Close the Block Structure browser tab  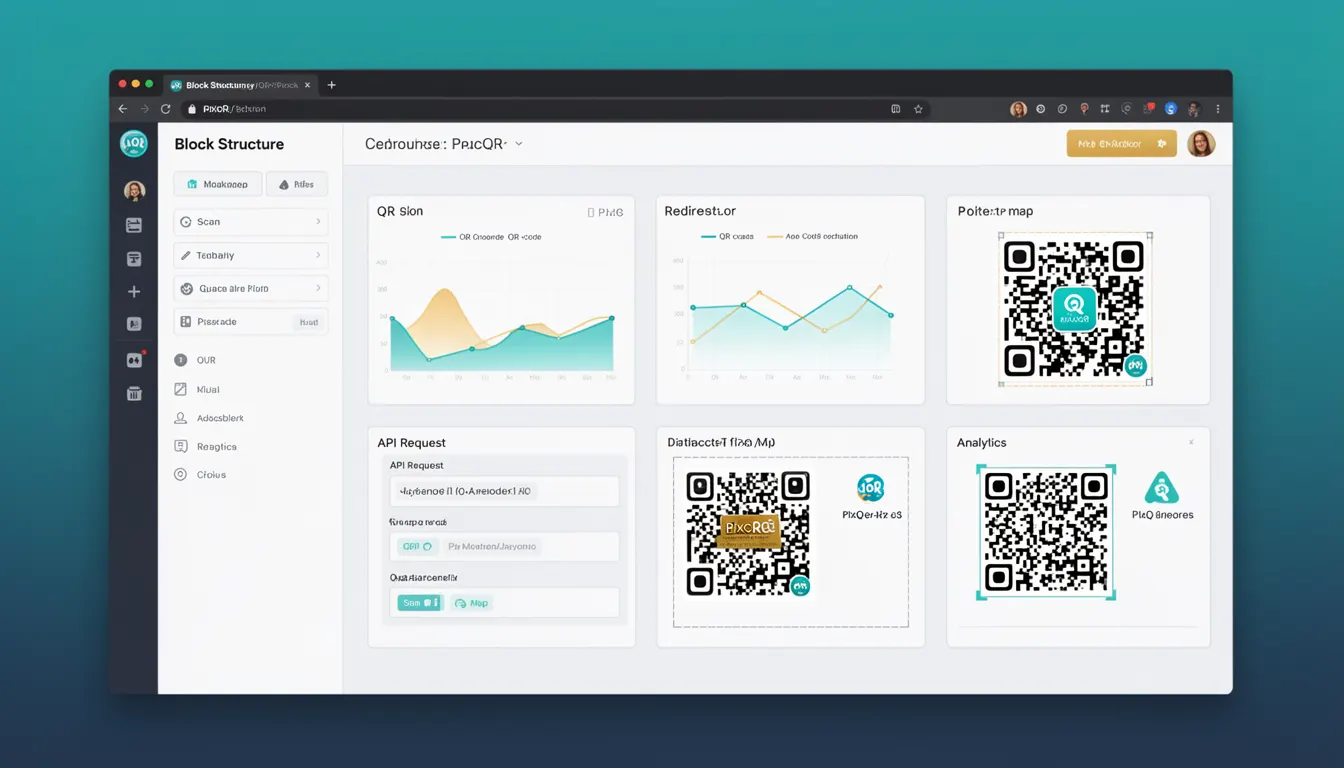pyautogui.click(x=305, y=85)
